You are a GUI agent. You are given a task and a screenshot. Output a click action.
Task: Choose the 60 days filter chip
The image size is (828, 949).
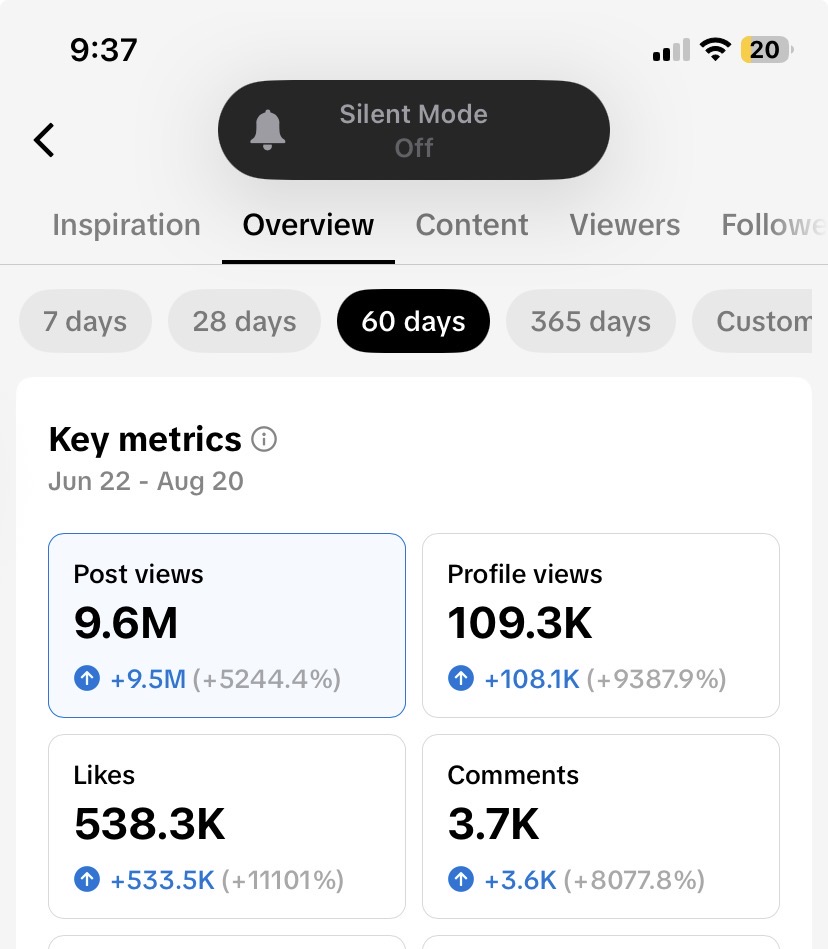click(x=413, y=321)
